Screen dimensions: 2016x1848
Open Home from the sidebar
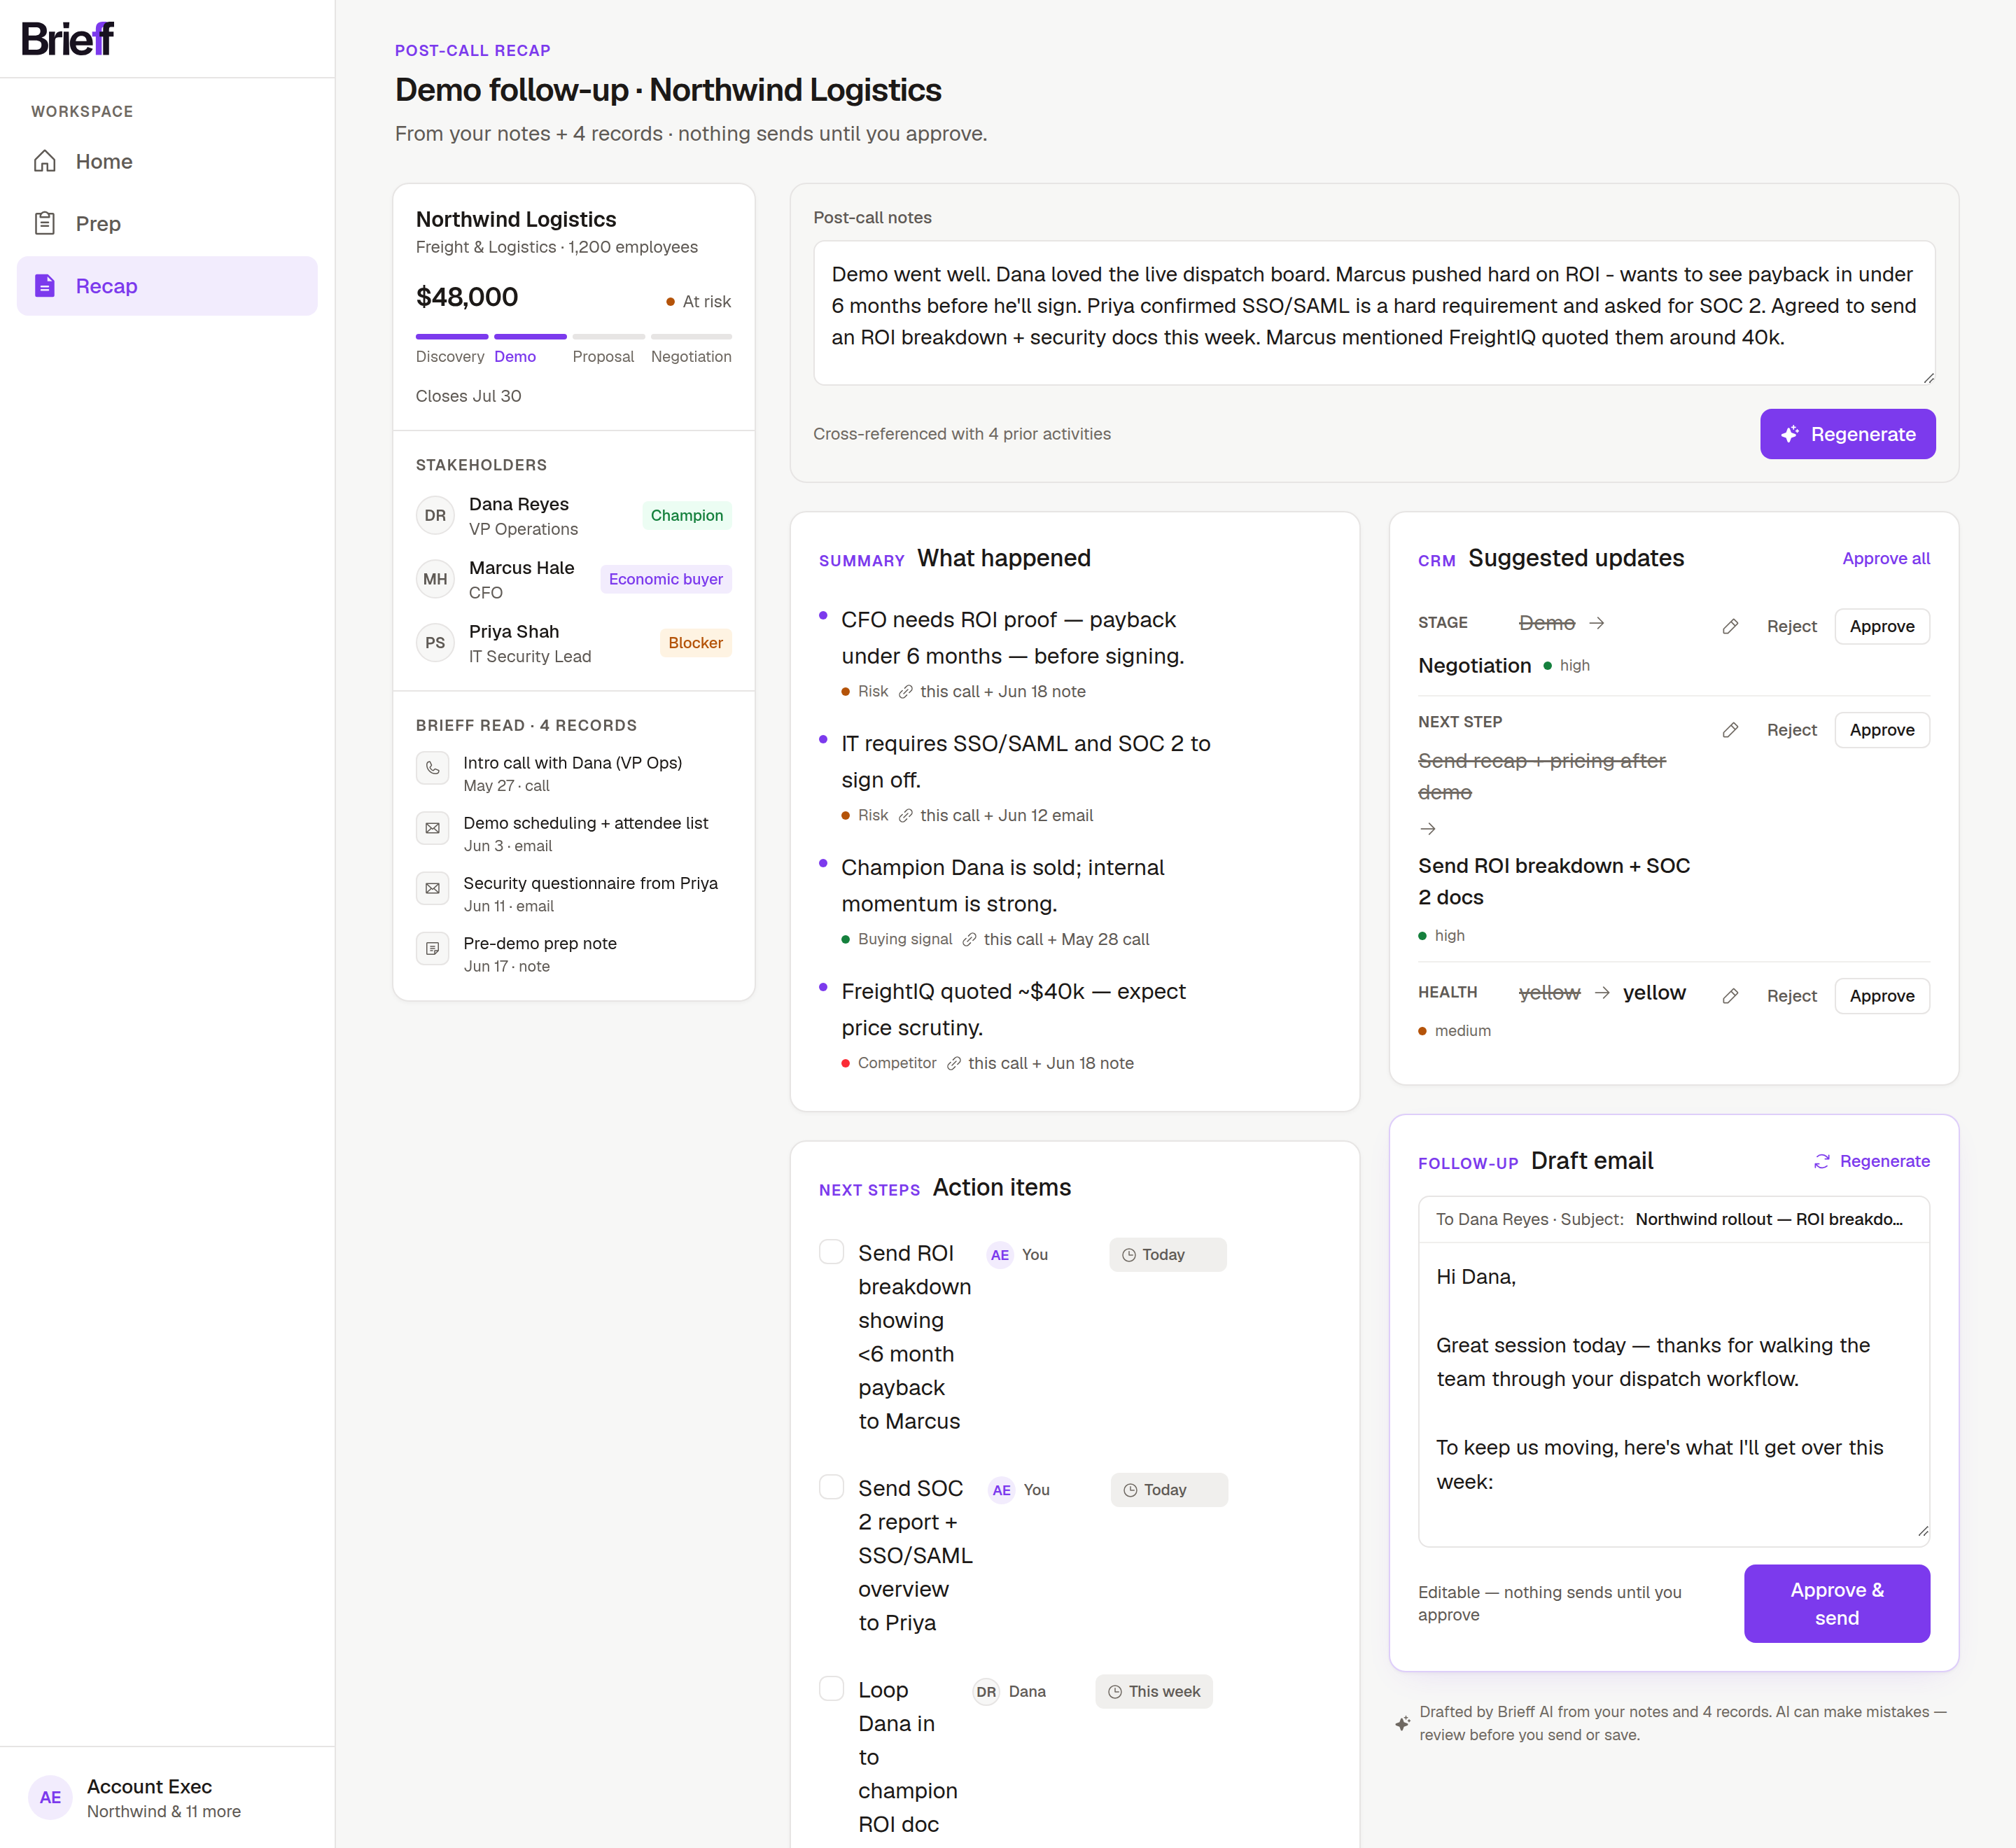[167, 161]
